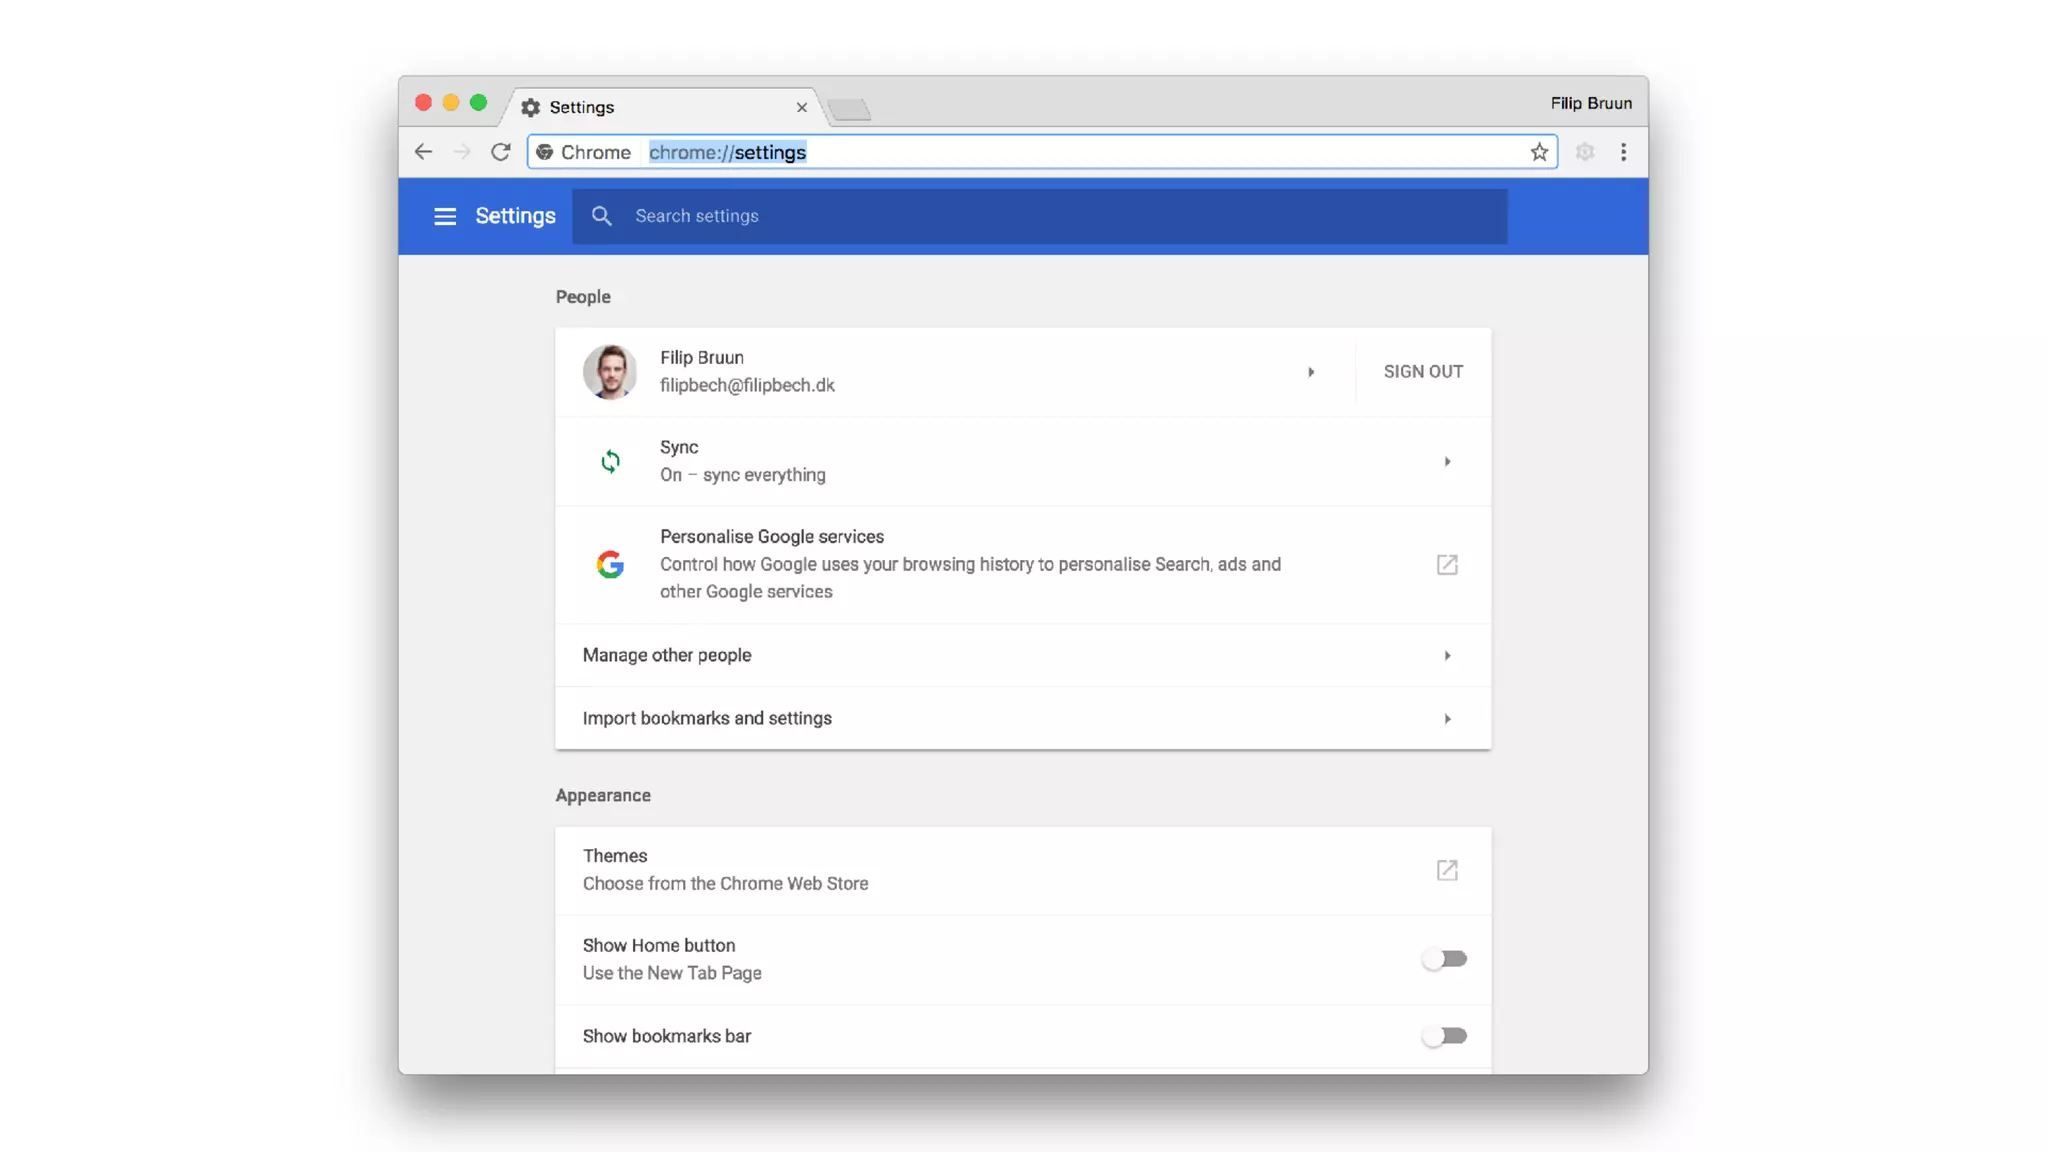The image size is (2048, 1152).
Task: Turn on Show bookmarks bar toggle
Action: pos(1444,1036)
